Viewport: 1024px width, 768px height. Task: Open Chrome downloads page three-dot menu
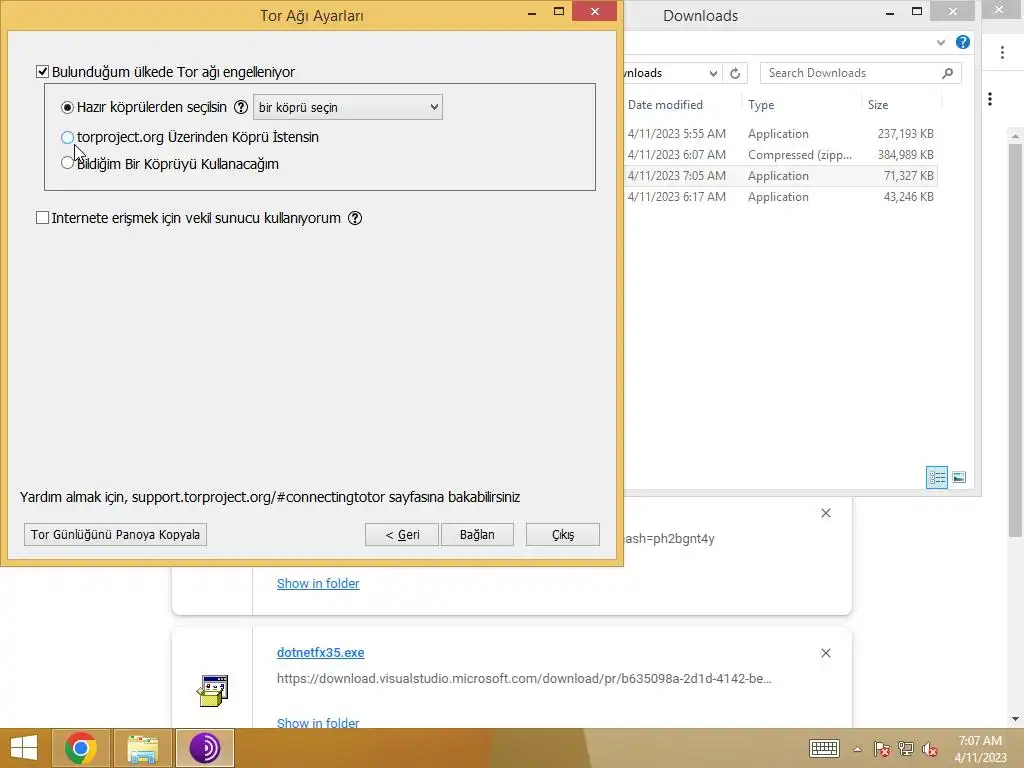tap(990, 99)
